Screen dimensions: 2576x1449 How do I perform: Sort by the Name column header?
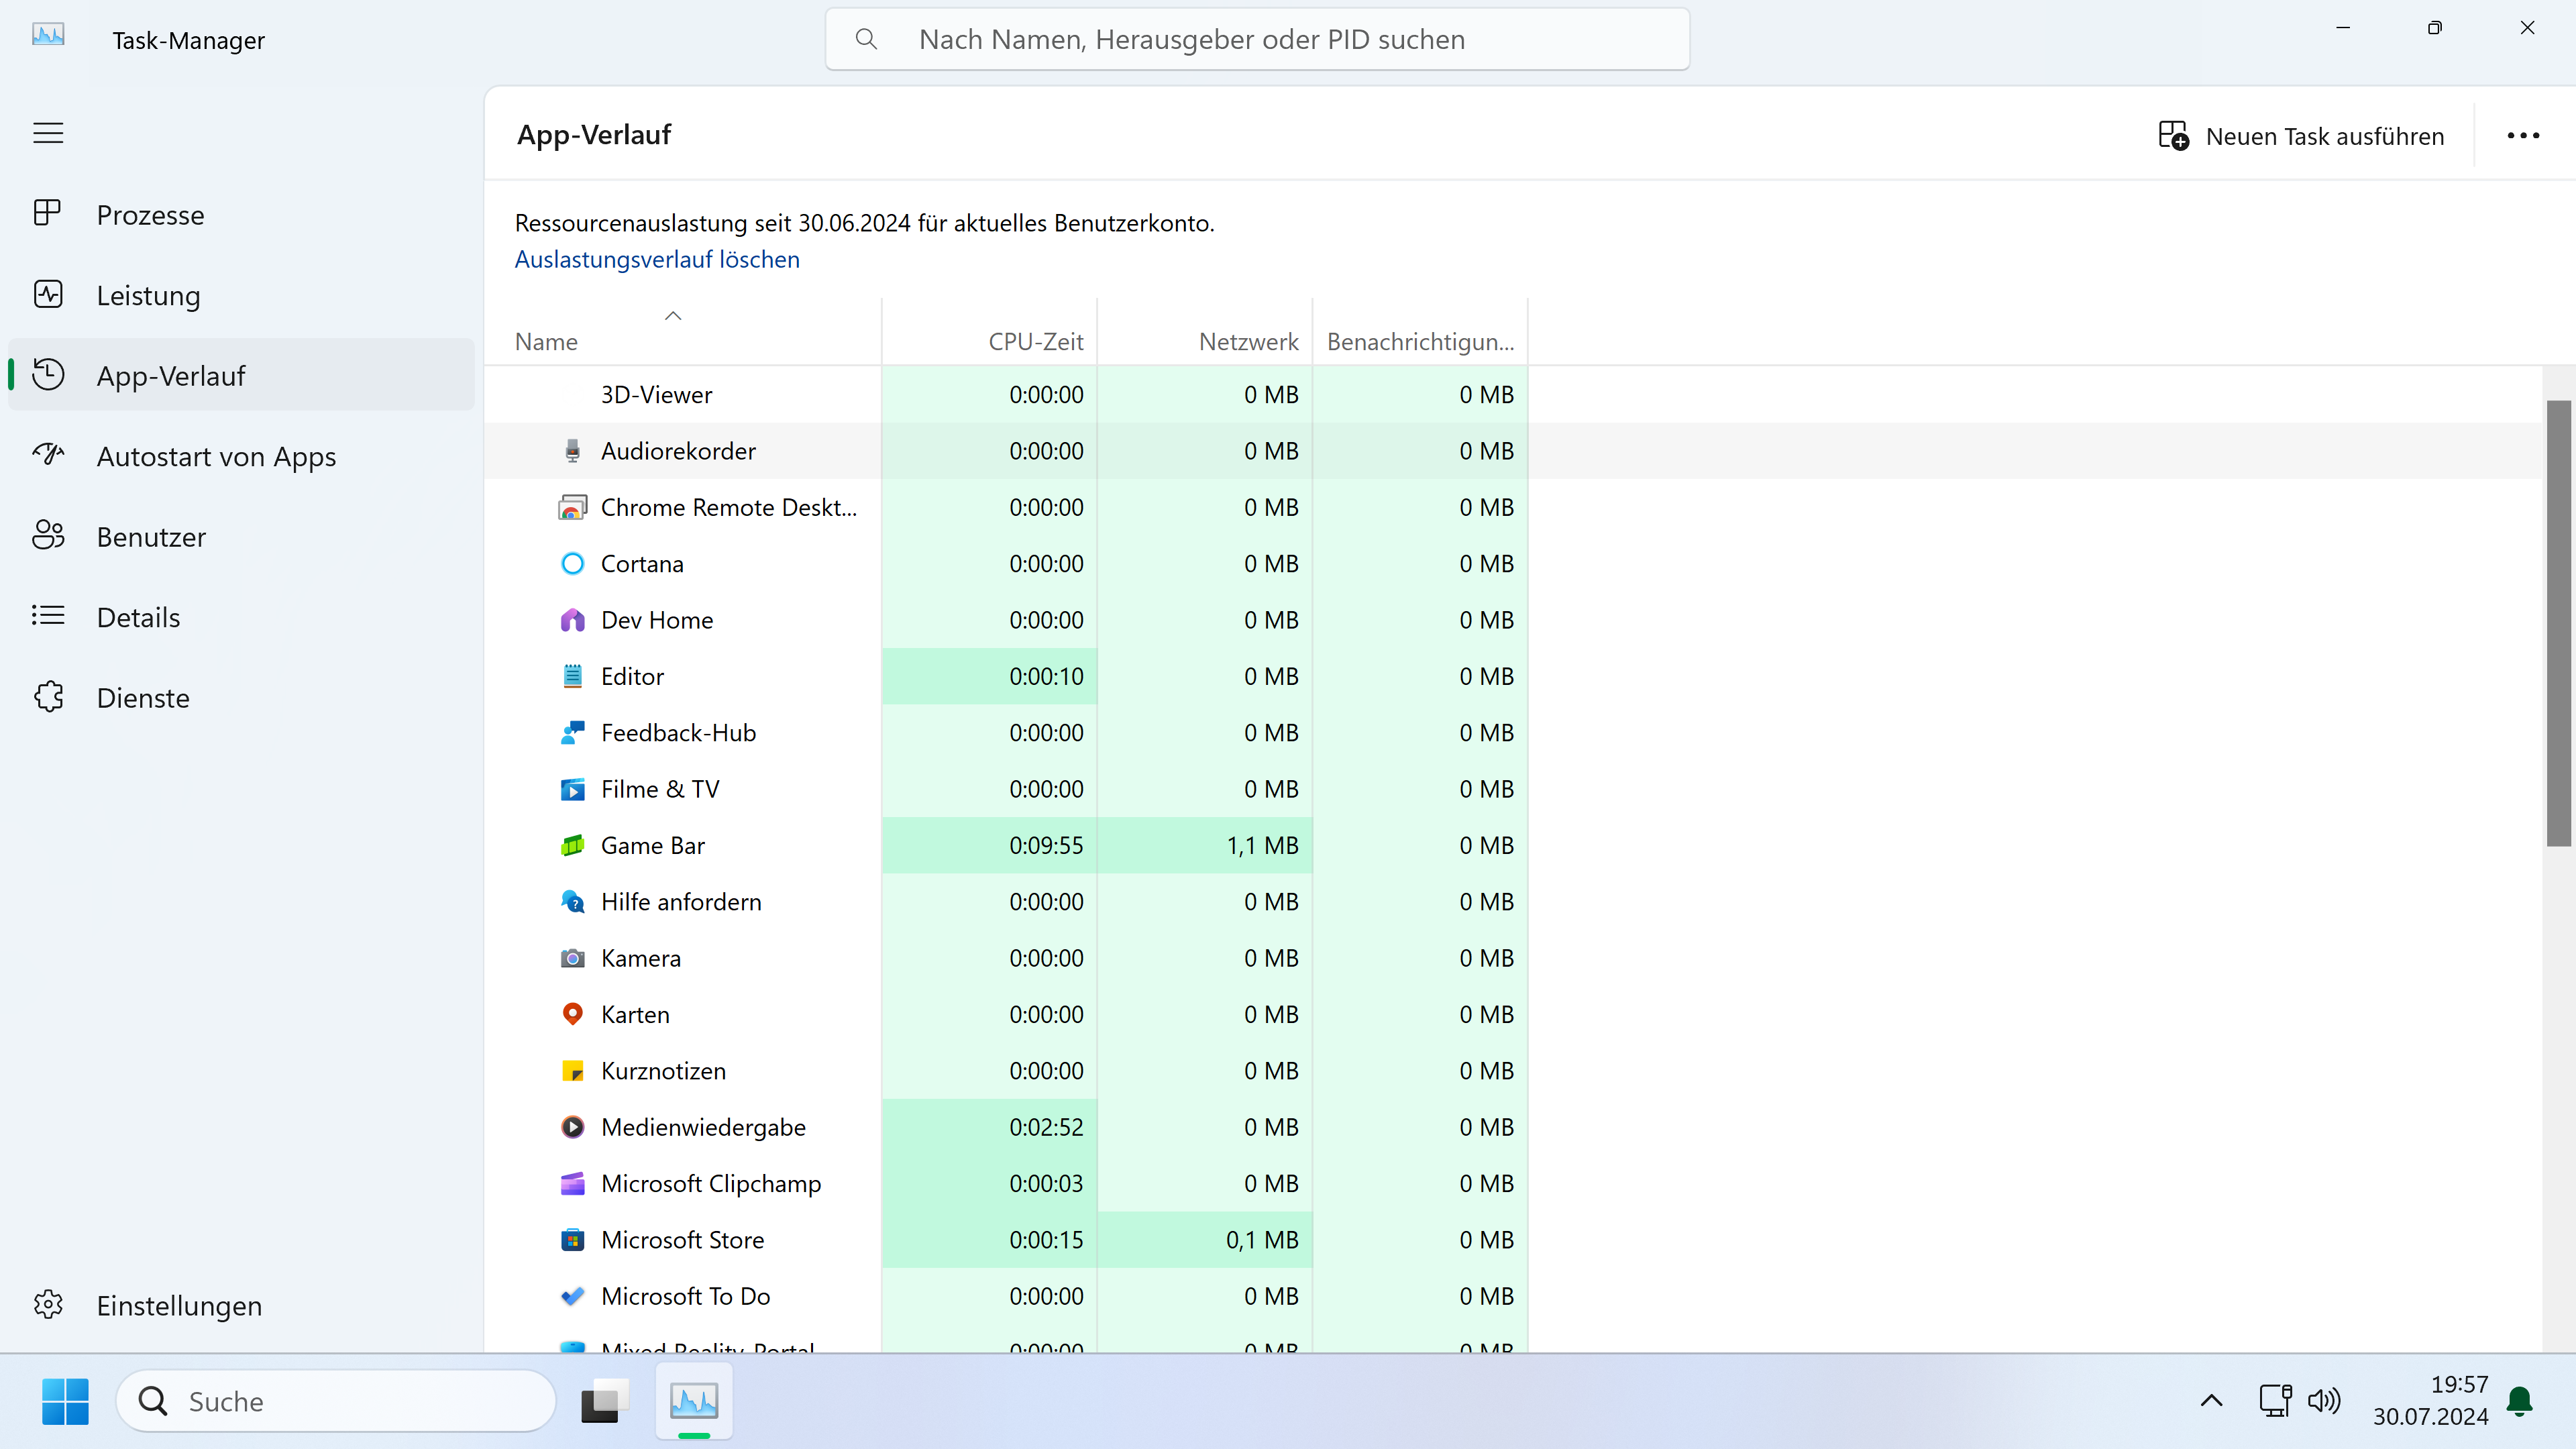click(546, 342)
